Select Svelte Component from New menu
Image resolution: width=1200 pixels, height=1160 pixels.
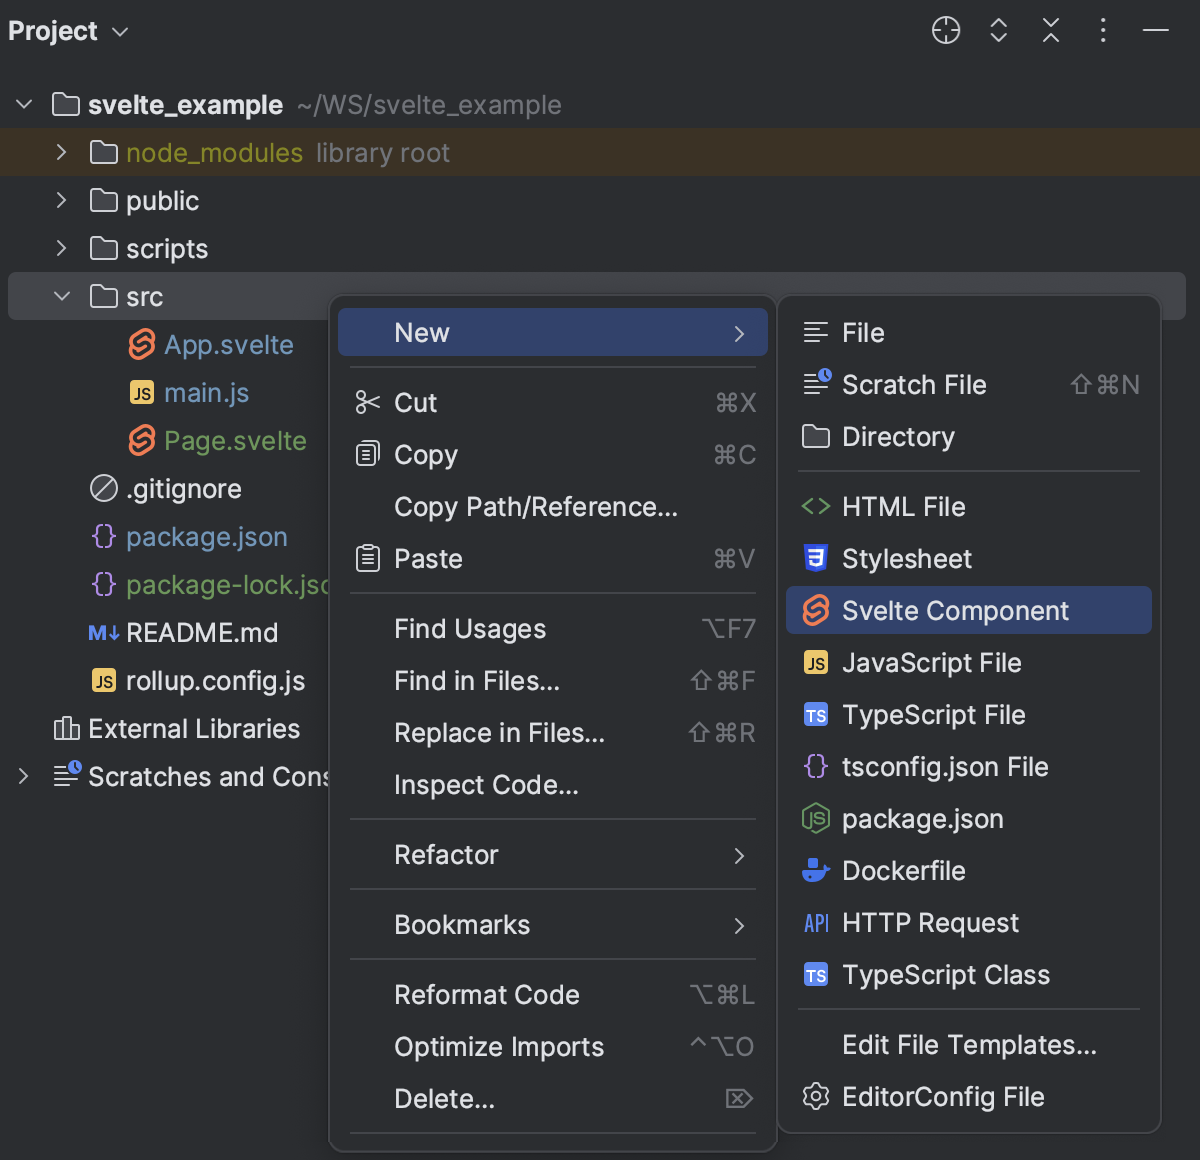[955, 610]
